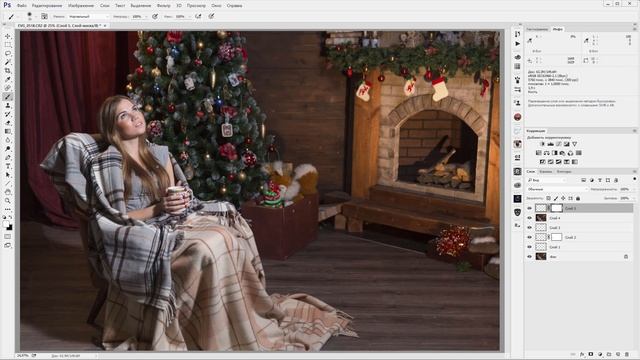Open the Редактирование menu
The height and width of the screenshot is (360, 640).
tap(47, 6)
